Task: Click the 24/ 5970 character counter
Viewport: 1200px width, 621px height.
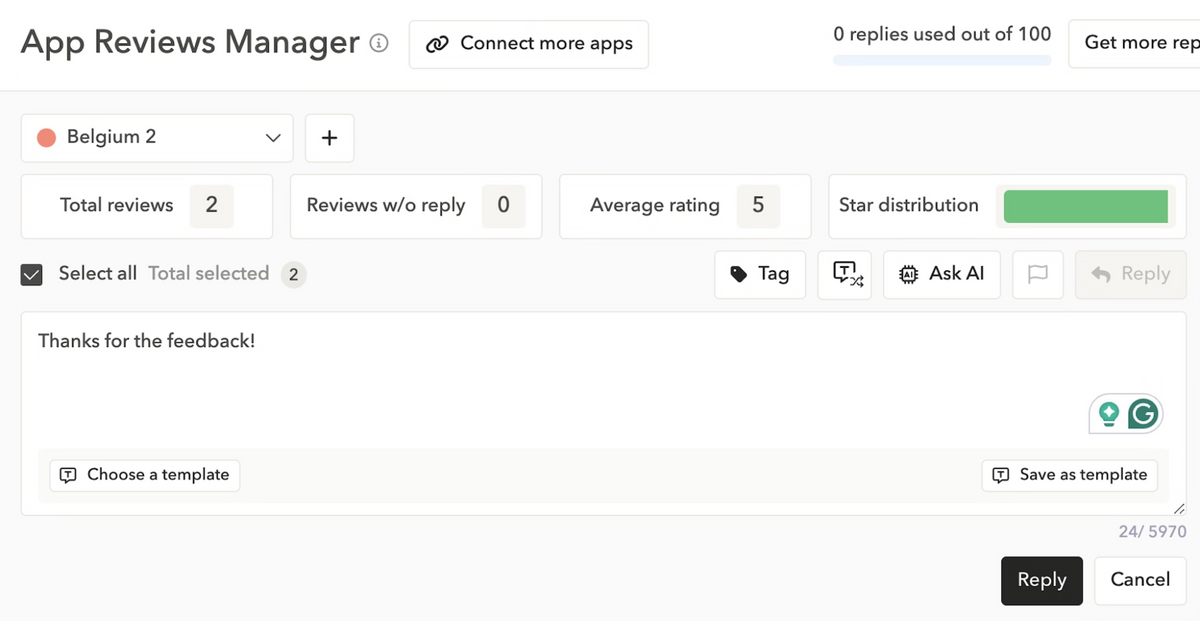Action: [x=1152, y=533]
